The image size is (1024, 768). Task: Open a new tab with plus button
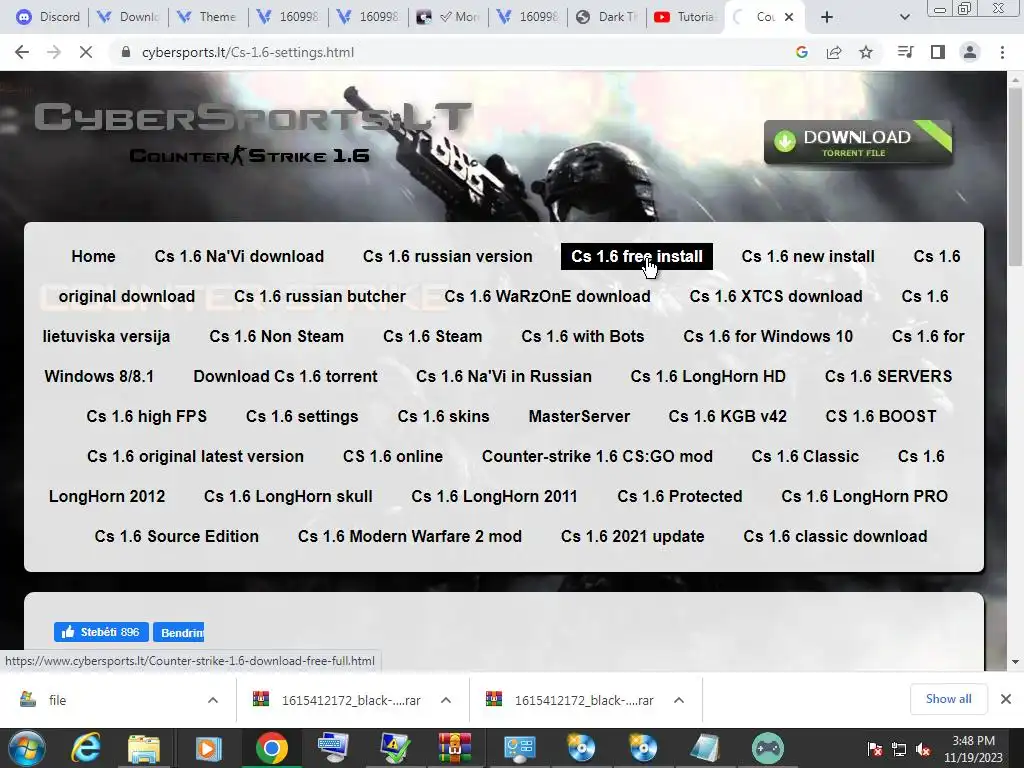coord(827,17)
